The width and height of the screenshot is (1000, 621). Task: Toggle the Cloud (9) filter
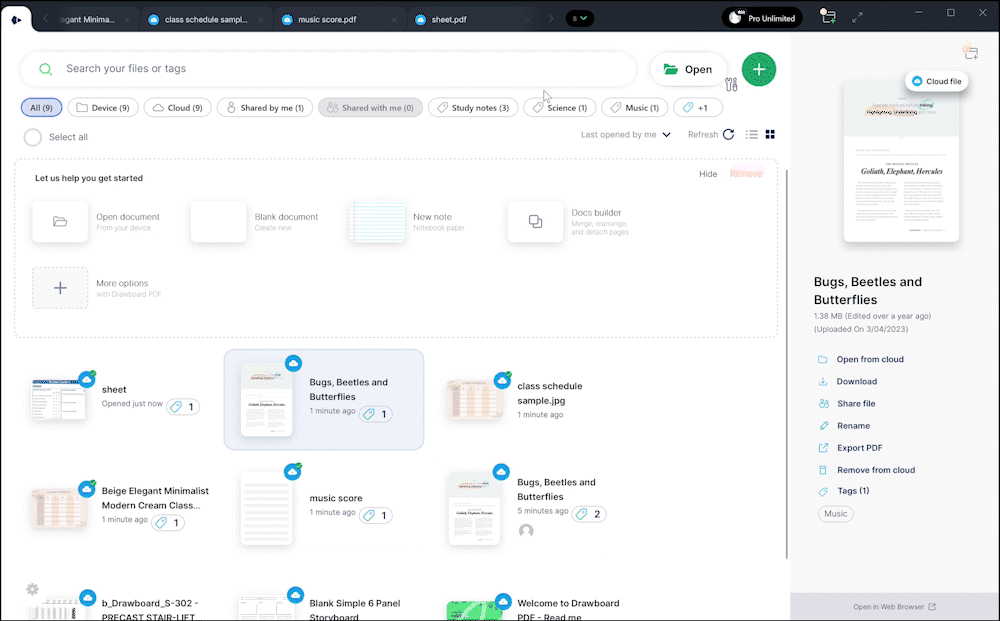177,108
